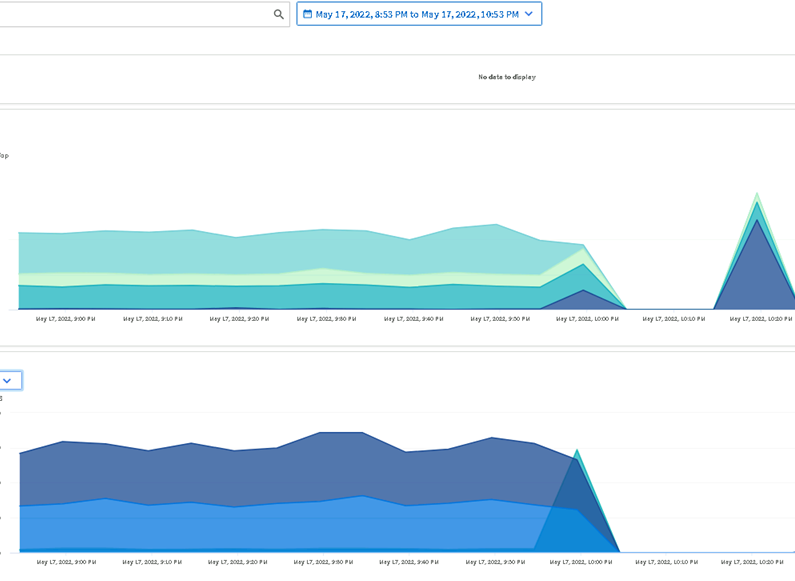This screenshot has width=795, height=581.
Task: Click 9:40 PM axis label on upper chart
Action: pyautogui.click(x=414, y=320)
